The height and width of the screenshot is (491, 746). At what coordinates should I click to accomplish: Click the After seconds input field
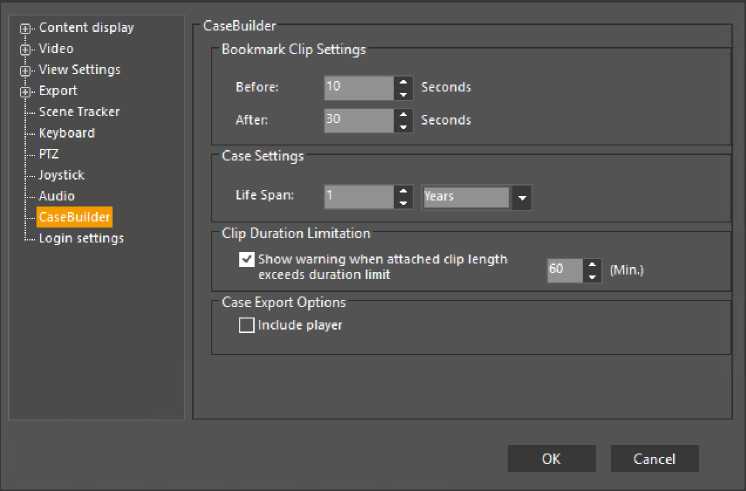click(x=358, y=120)
